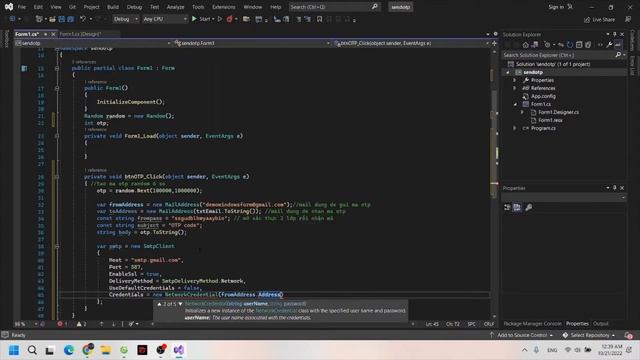Click View Code icon in Solution Explorer

[600, 45]
